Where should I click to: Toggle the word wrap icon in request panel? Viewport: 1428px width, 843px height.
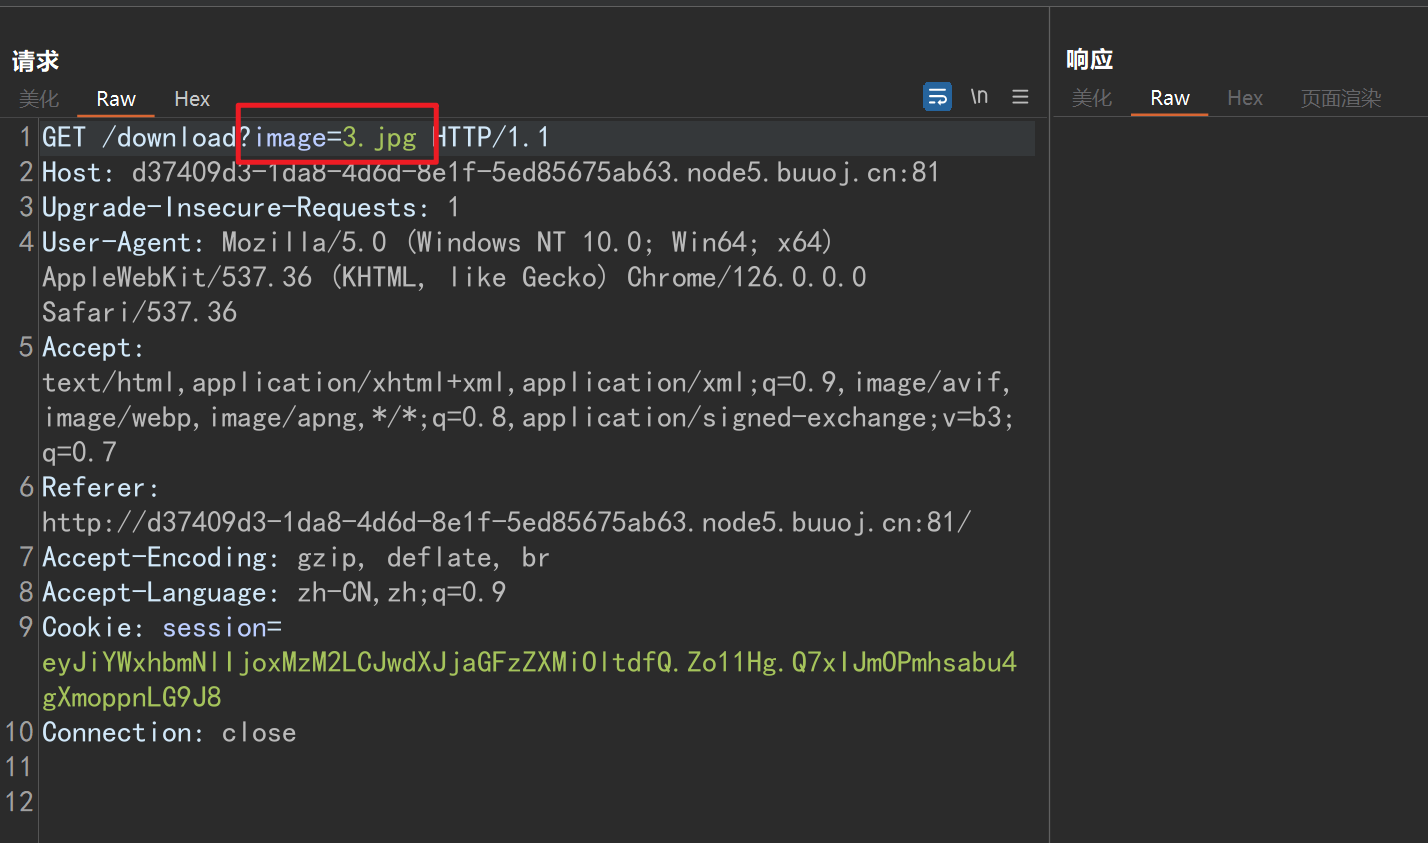pos(937,97)
